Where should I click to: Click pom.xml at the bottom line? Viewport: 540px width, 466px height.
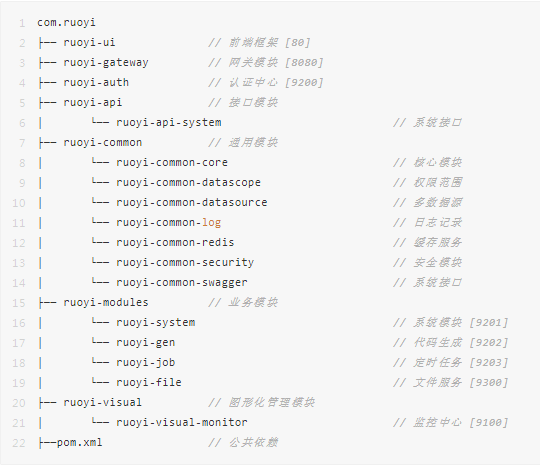click(x=80, y=442)
